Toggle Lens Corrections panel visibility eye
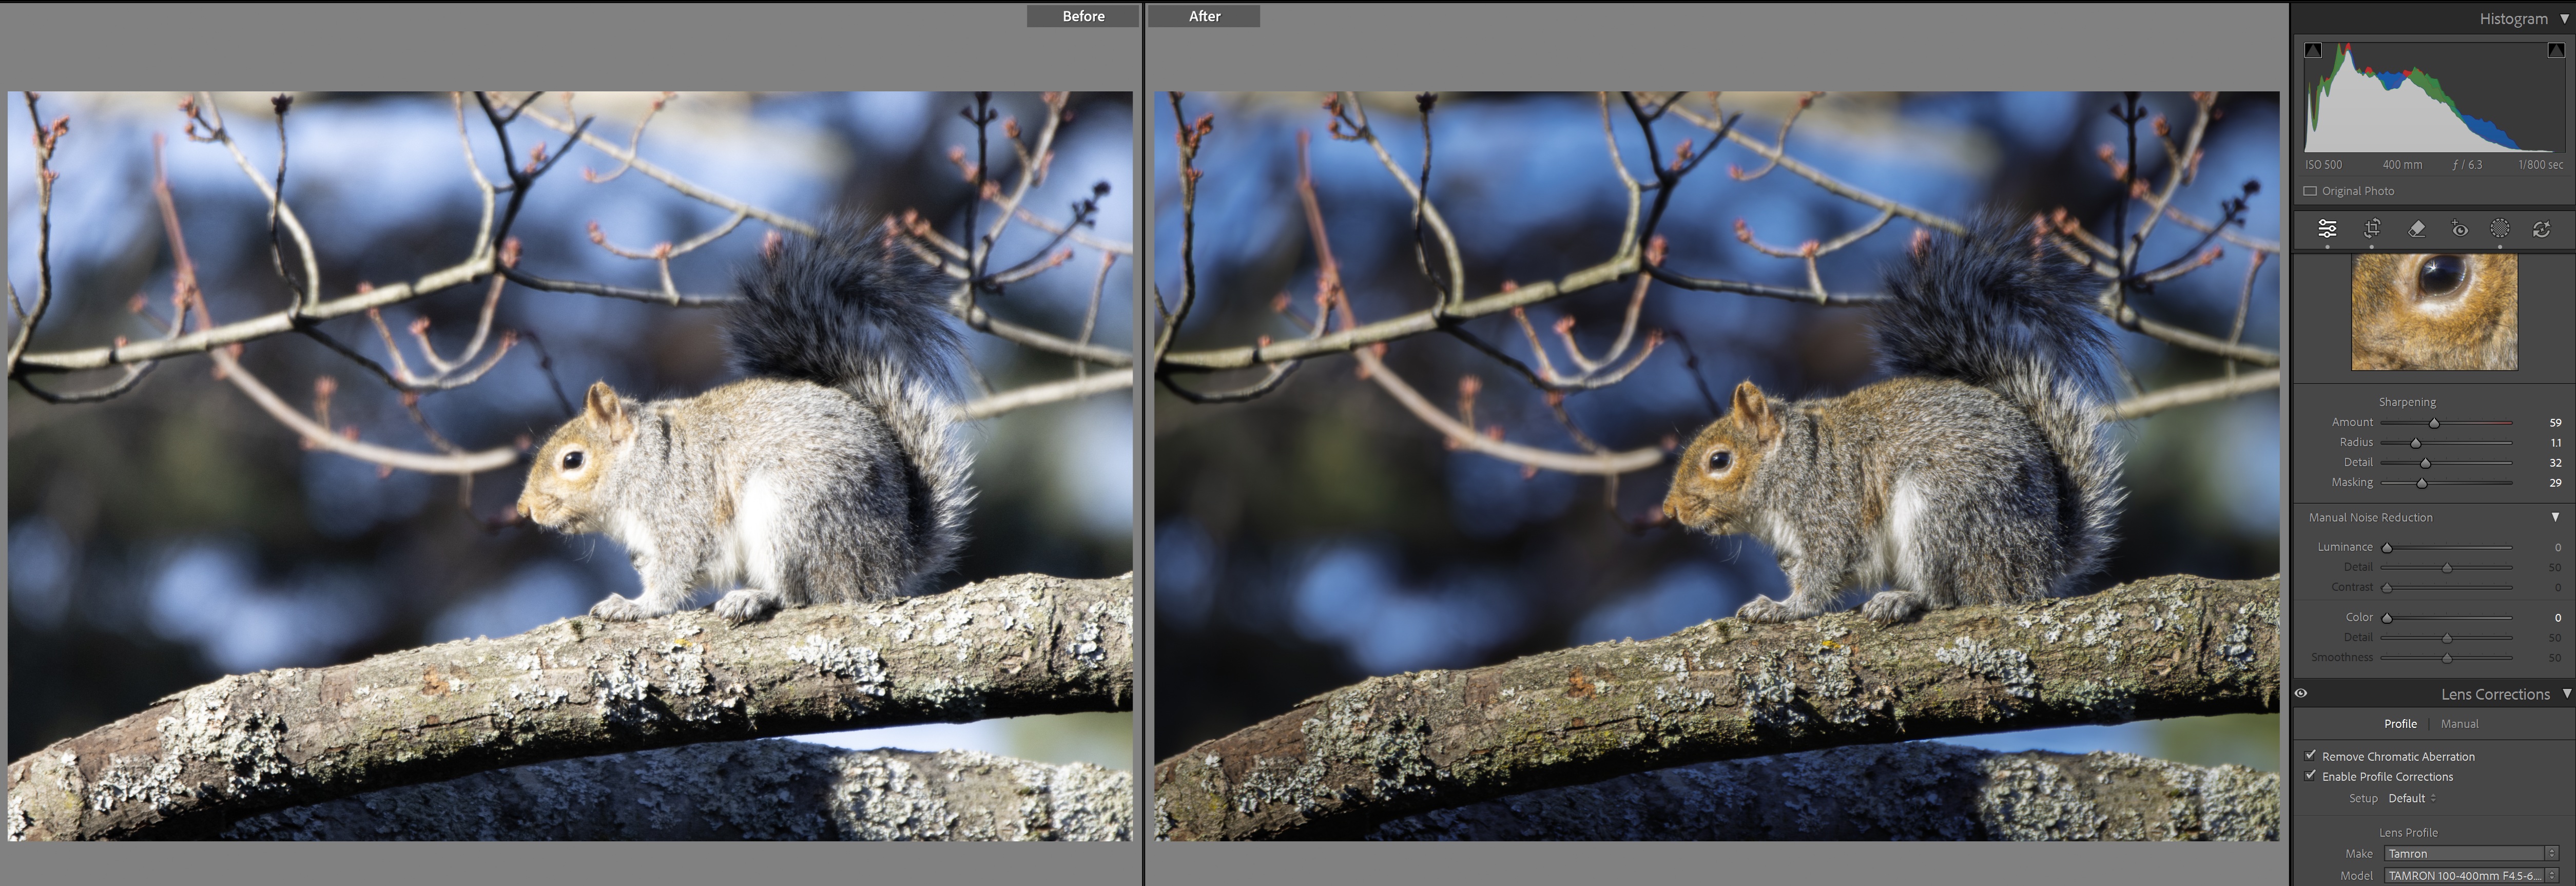 pos(2301,693)
